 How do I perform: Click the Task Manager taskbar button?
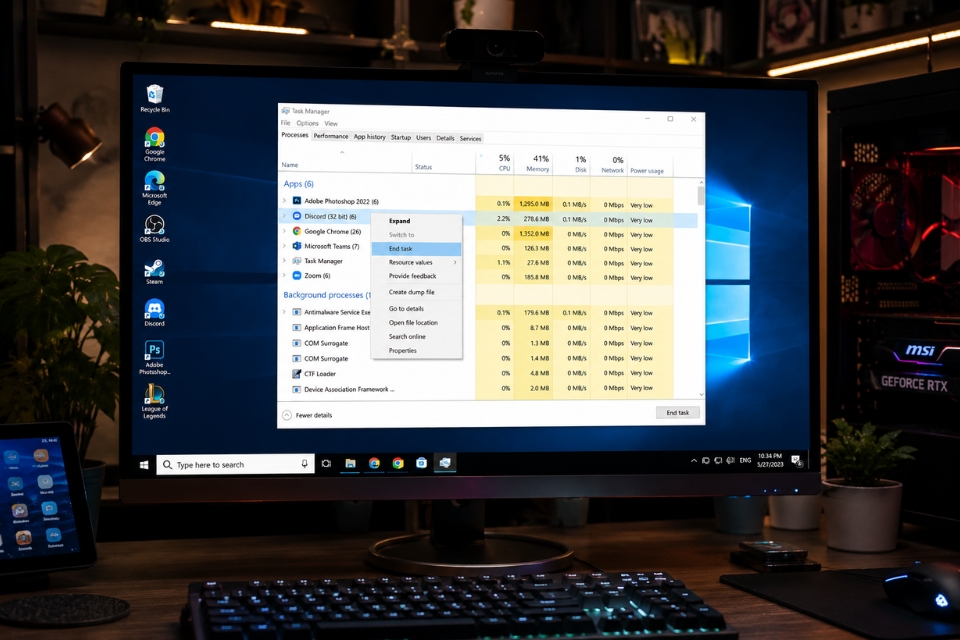445,463
